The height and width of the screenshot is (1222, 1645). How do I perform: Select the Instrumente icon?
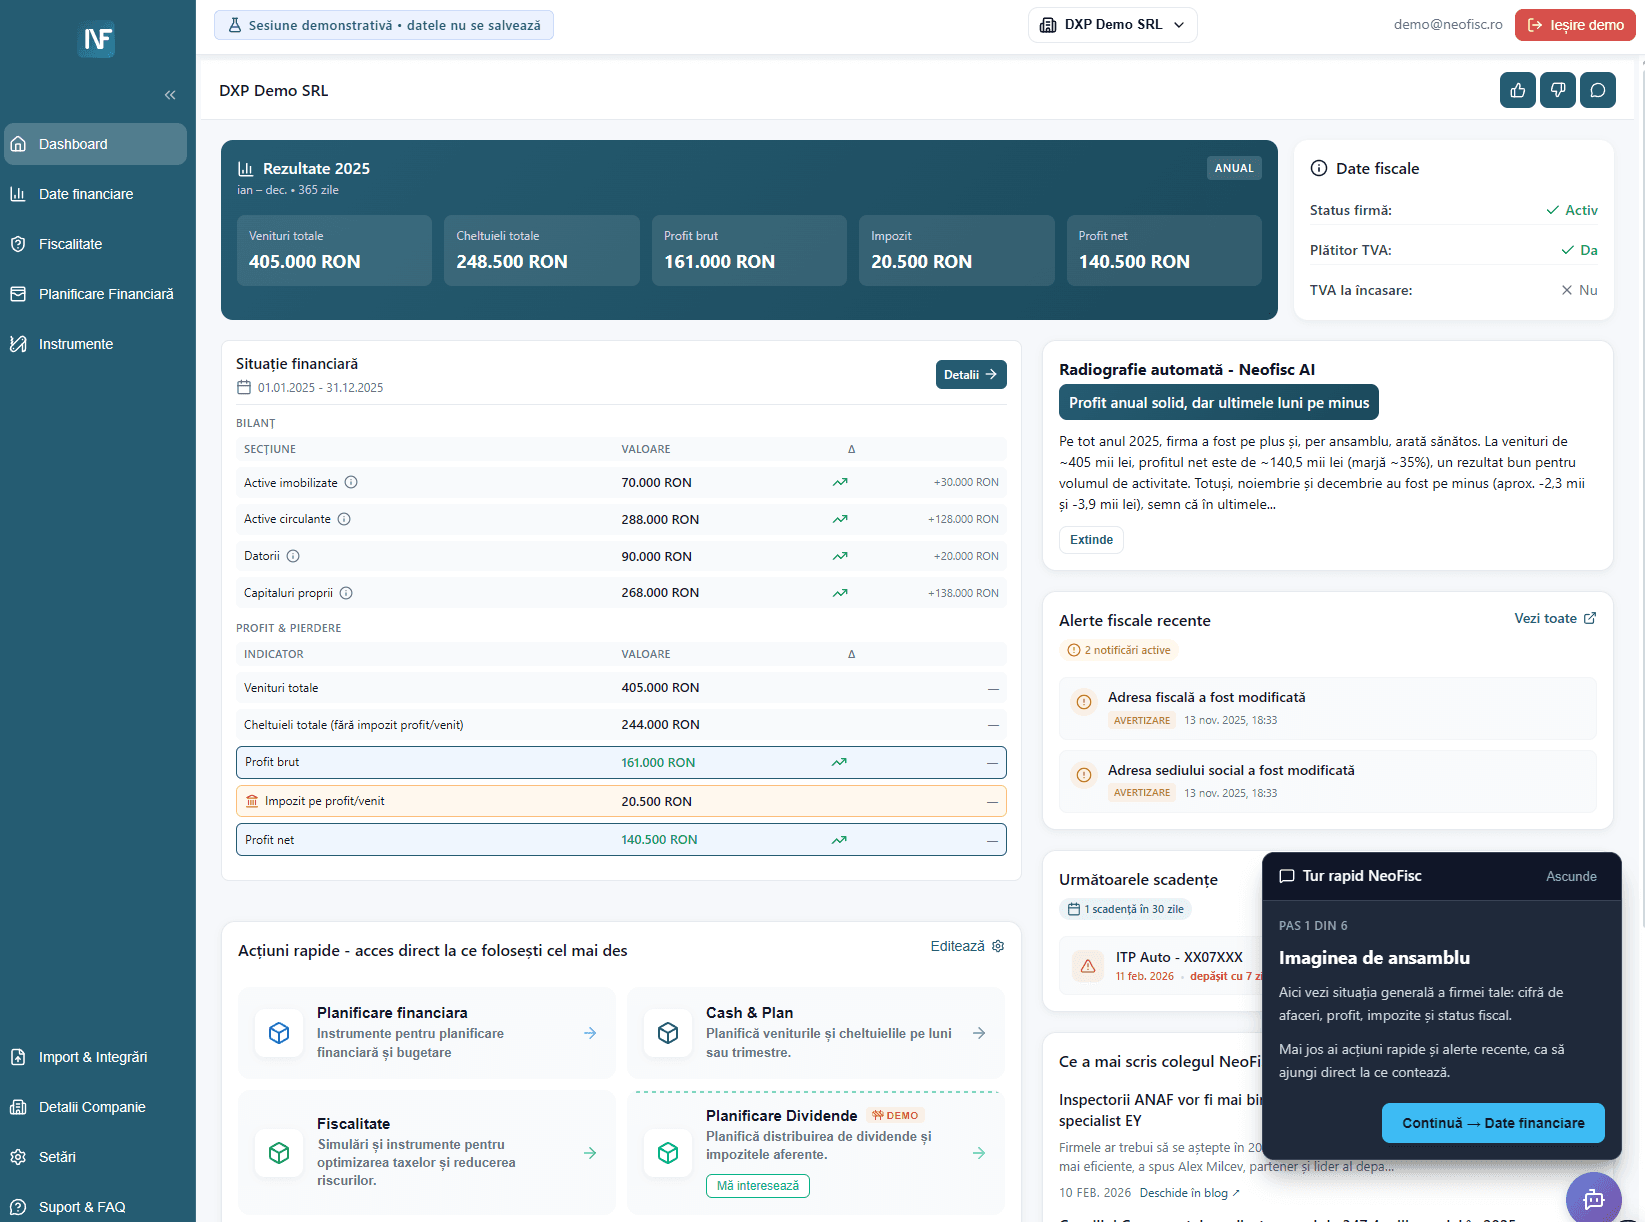(18, 343)
